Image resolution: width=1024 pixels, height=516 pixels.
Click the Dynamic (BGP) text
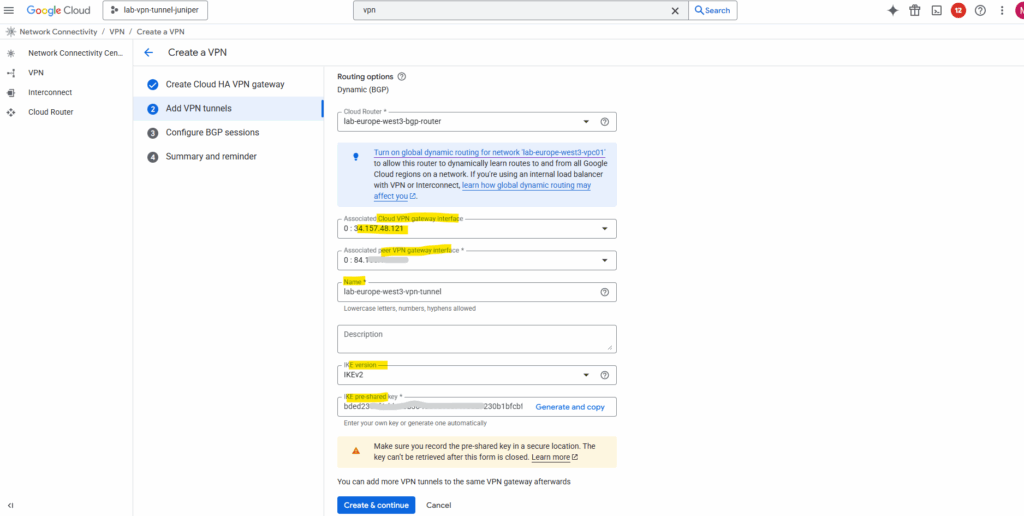(362, 89)
